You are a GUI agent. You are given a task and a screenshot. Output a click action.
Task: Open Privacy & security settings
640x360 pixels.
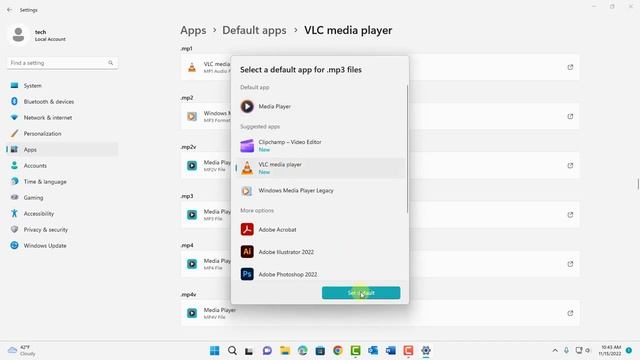click(x=62, y=229)
